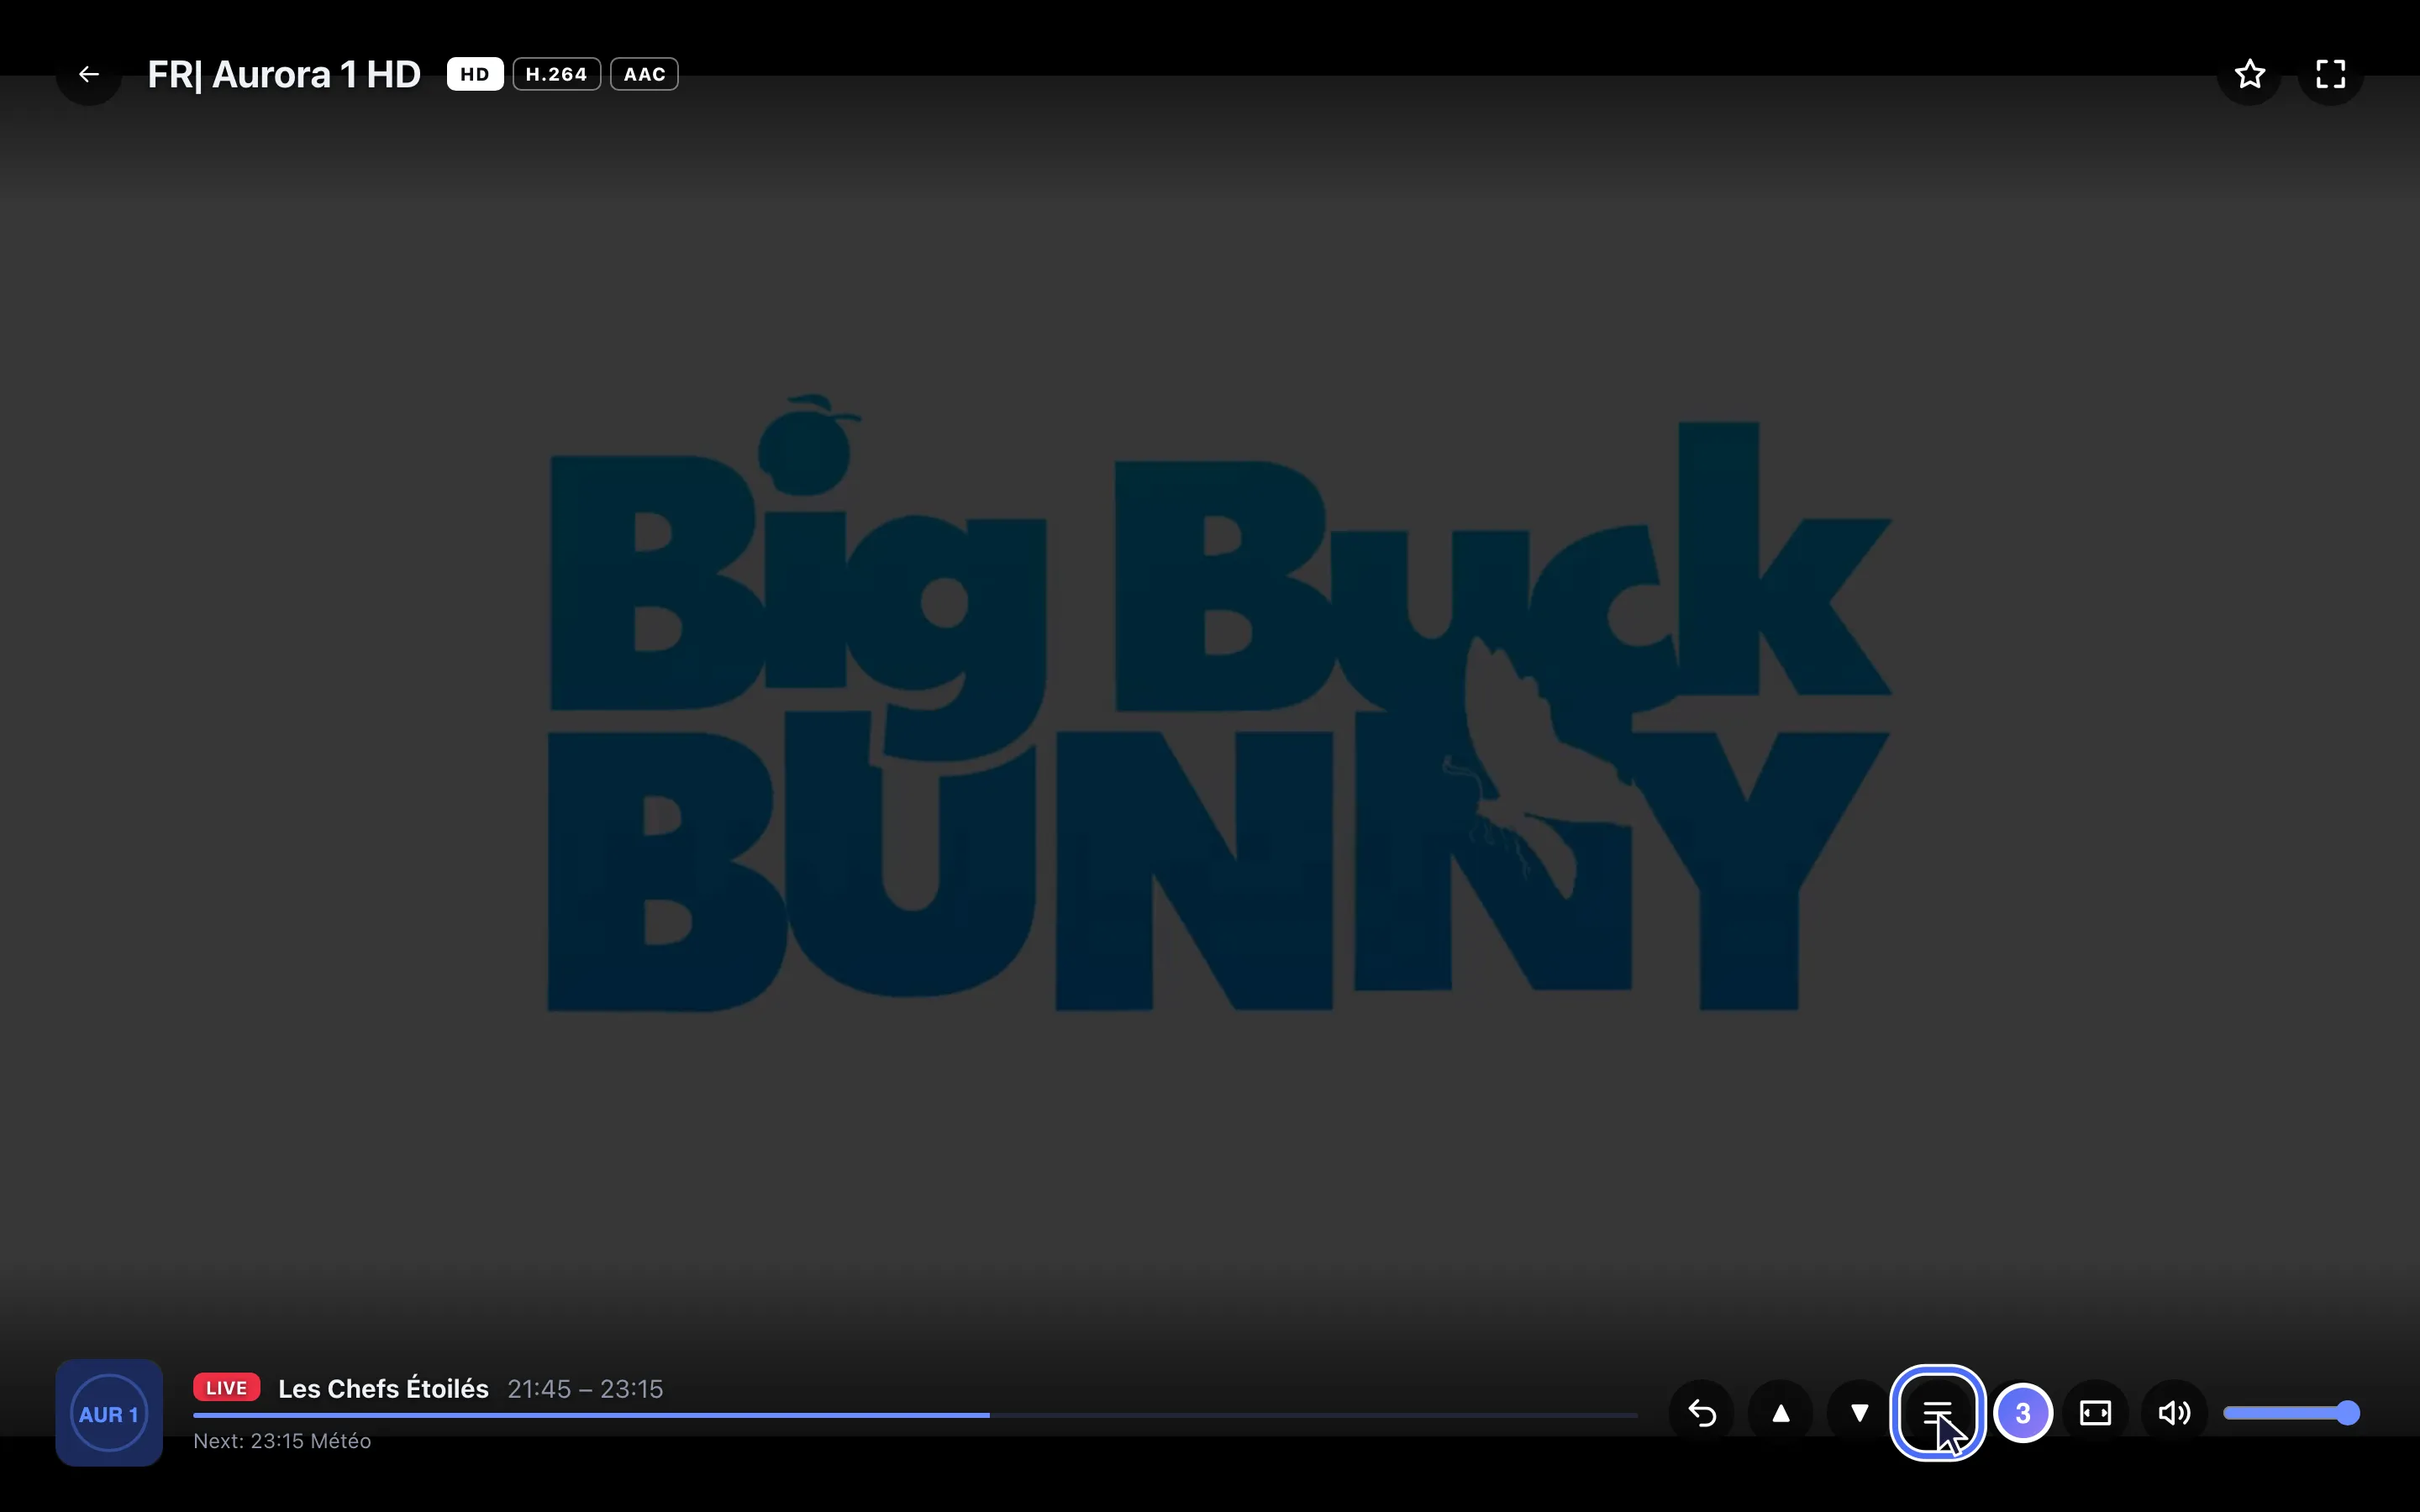Click the live program progress bar
Screen dimensions: 2420x1512
[915, 1415]
